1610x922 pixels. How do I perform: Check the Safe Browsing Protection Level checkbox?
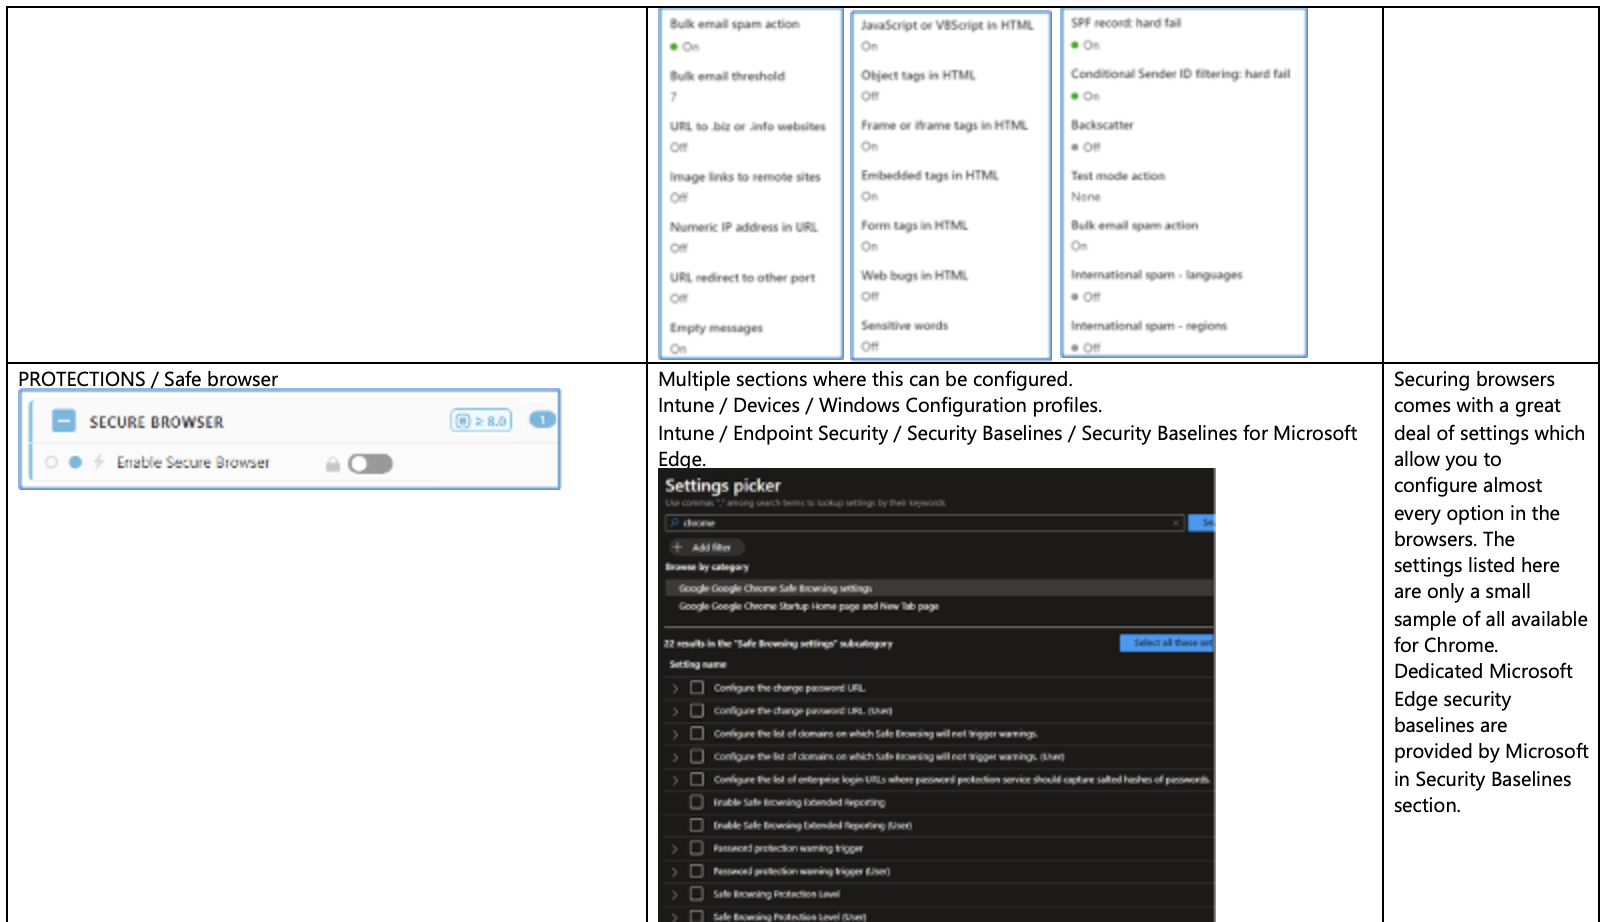(697, 894)
